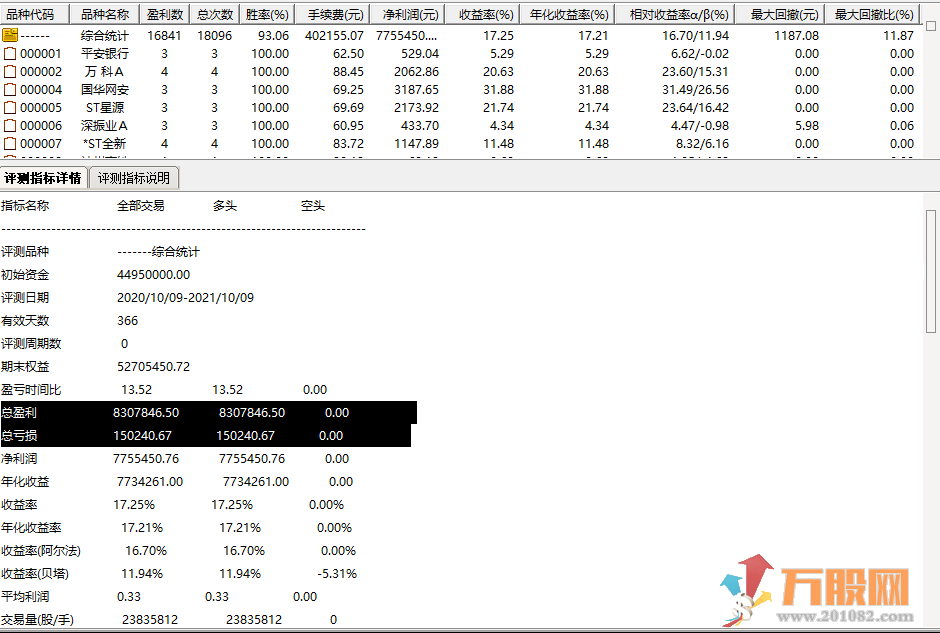The width and height of the screenshot is (940, 633).
Task: Sort by the 品种代码 column header
Action: [35, 14]
